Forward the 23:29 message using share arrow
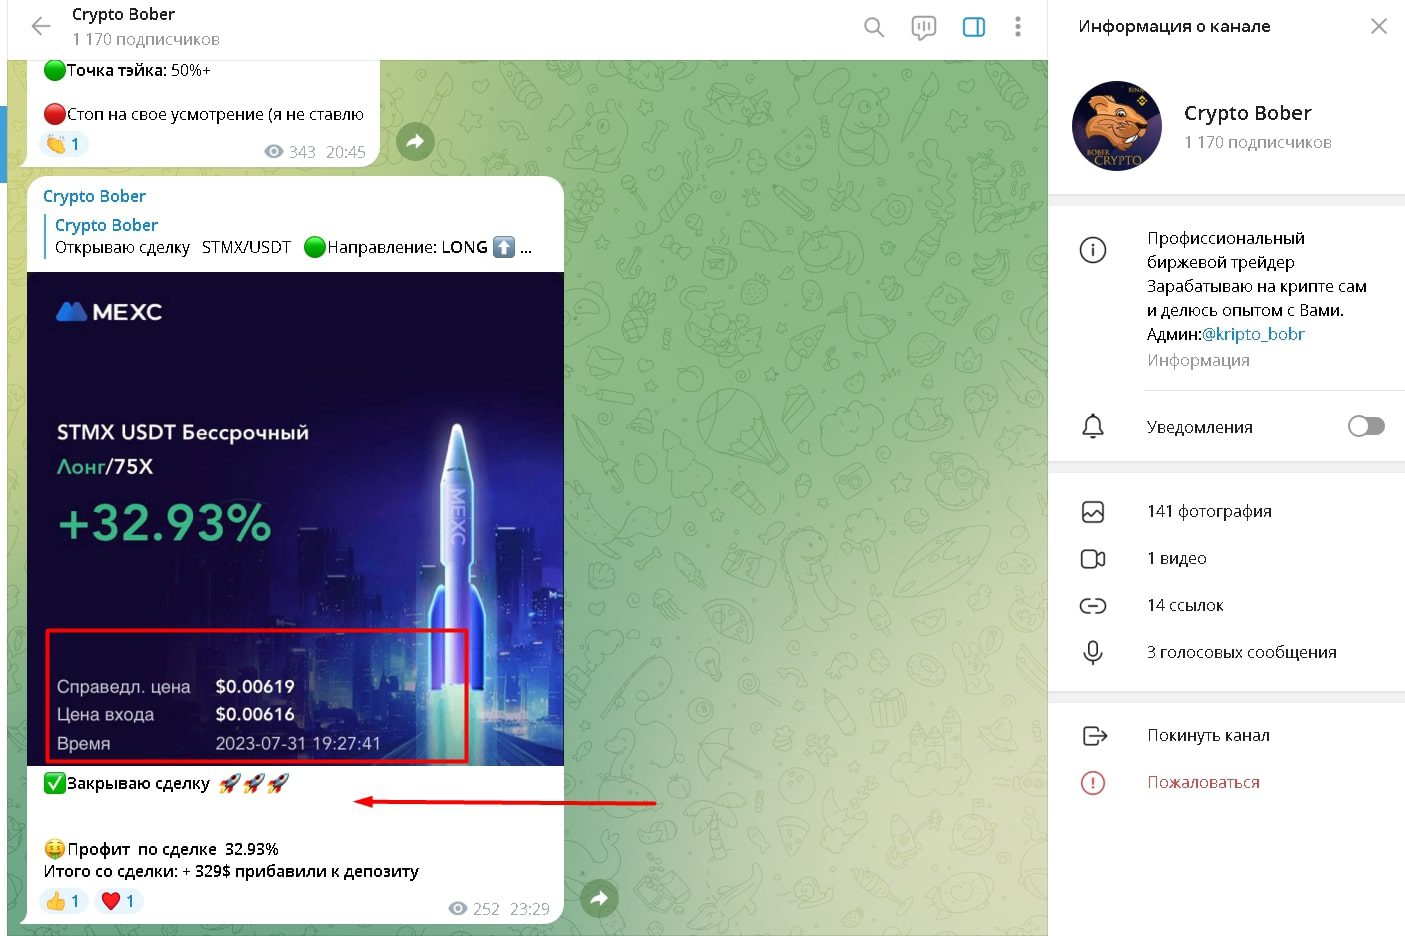The height and width of the screenshot is (936, 1405). pos(599,898)
